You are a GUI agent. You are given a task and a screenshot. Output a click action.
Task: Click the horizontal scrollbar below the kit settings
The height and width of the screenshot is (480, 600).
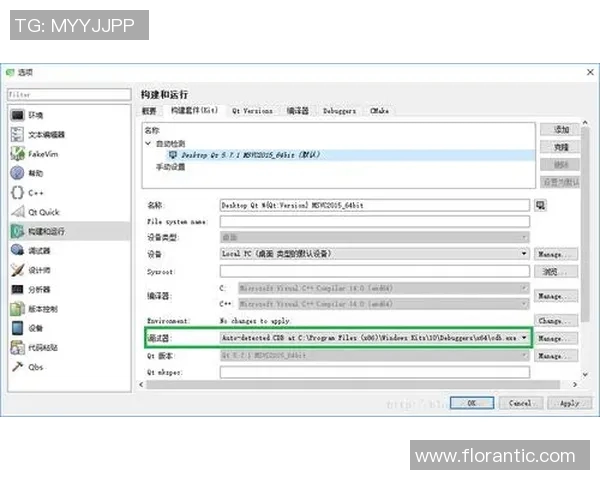[x=353, y=385]
